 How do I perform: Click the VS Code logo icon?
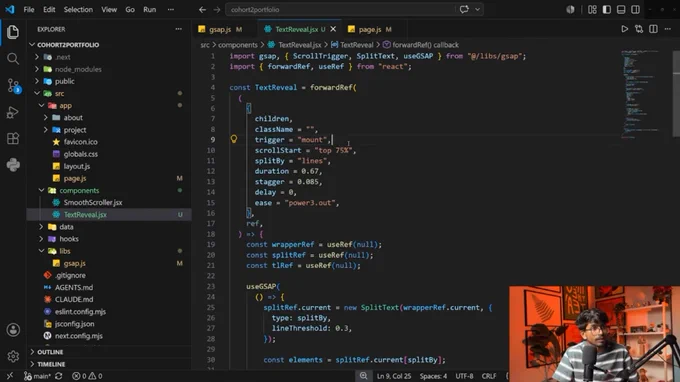point(10,9)
